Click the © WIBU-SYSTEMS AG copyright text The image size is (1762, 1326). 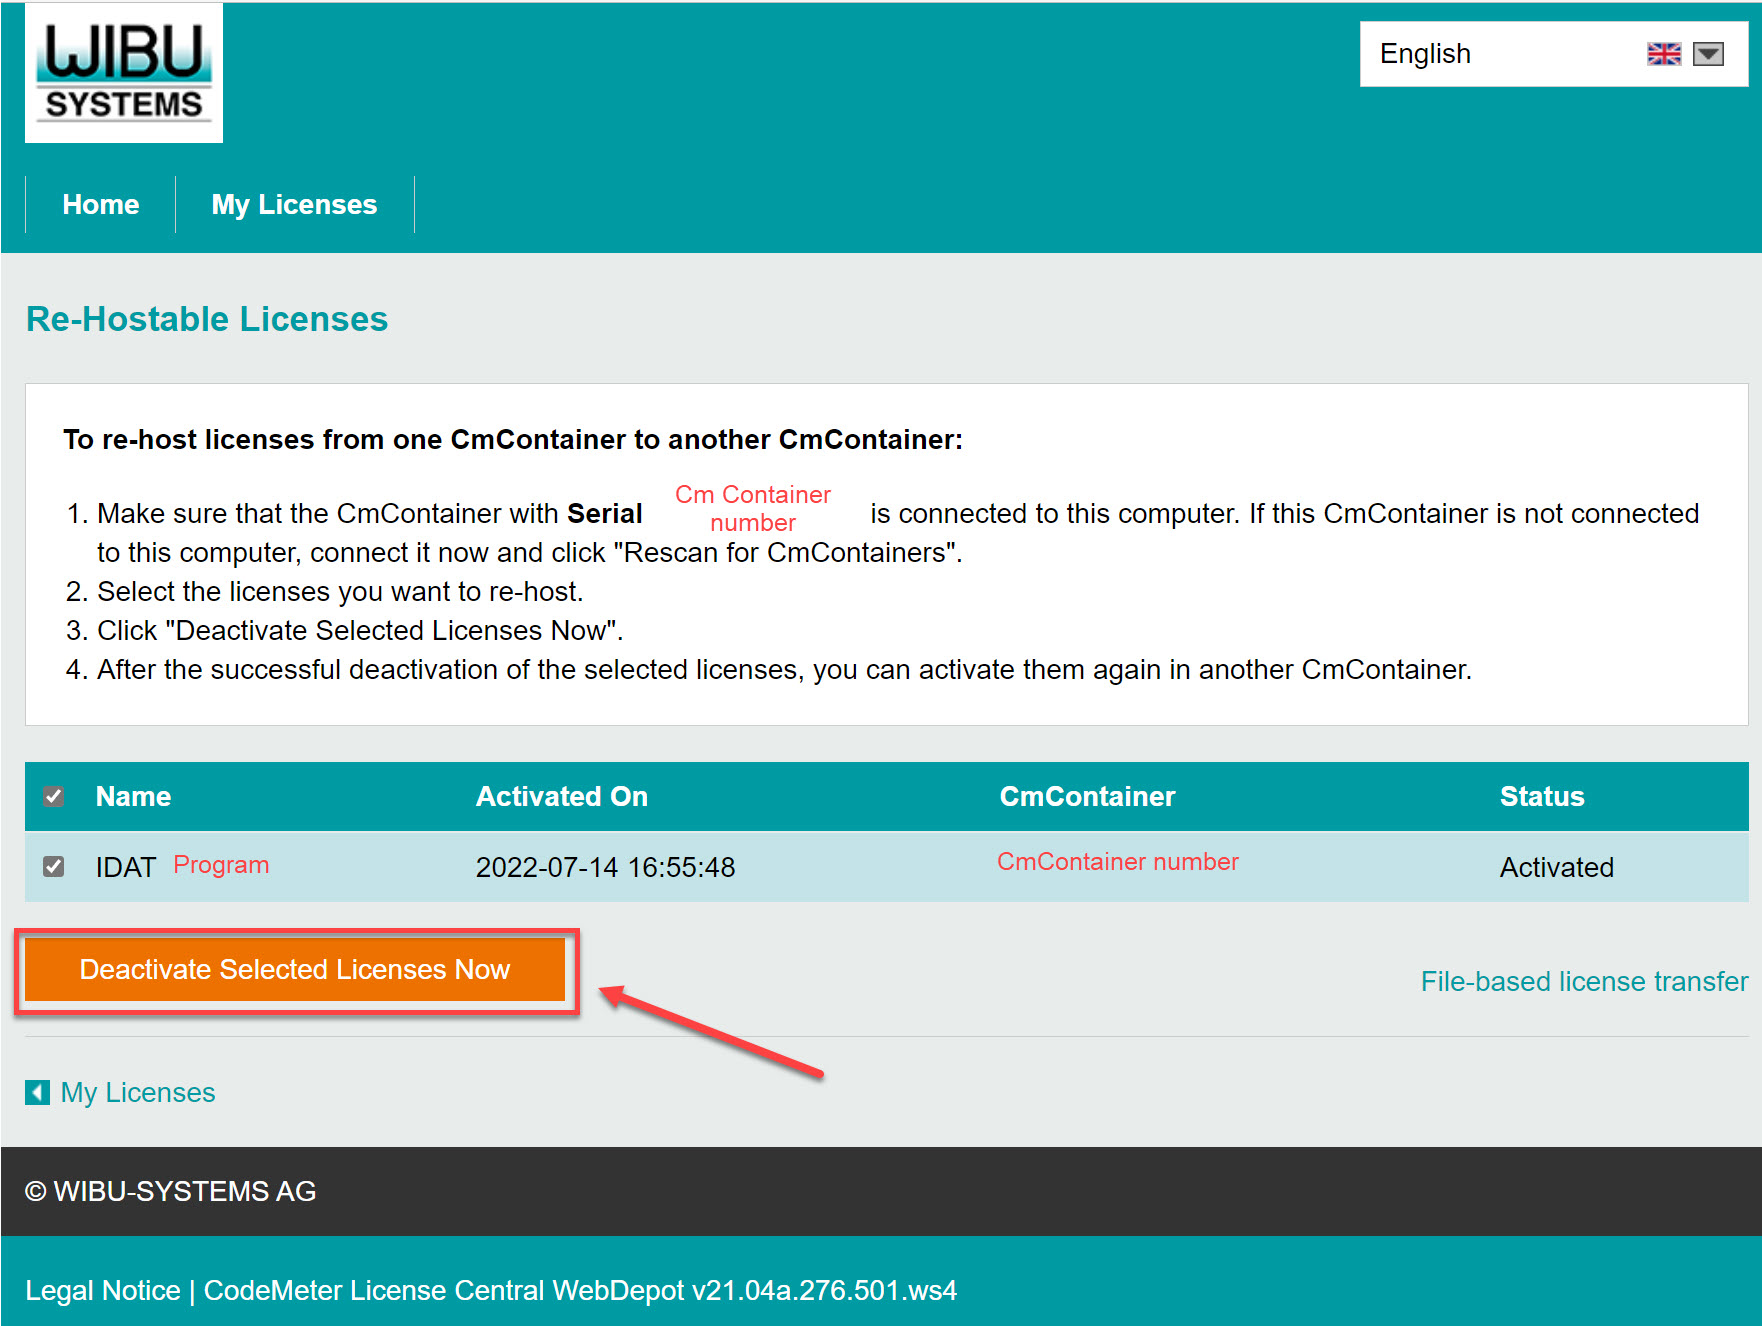(171, 1191)
